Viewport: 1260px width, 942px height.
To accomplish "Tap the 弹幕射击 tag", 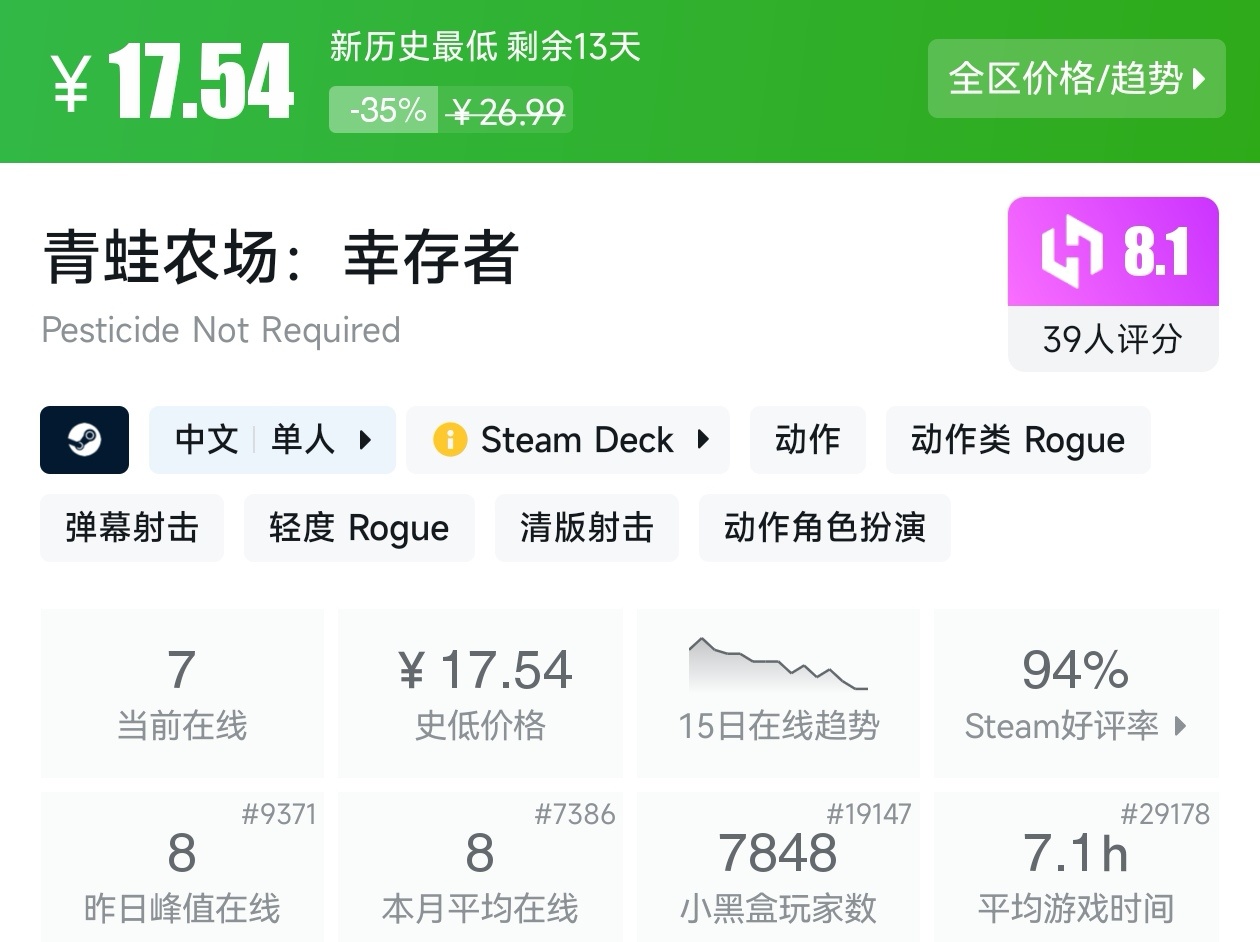I will point(132,527).
